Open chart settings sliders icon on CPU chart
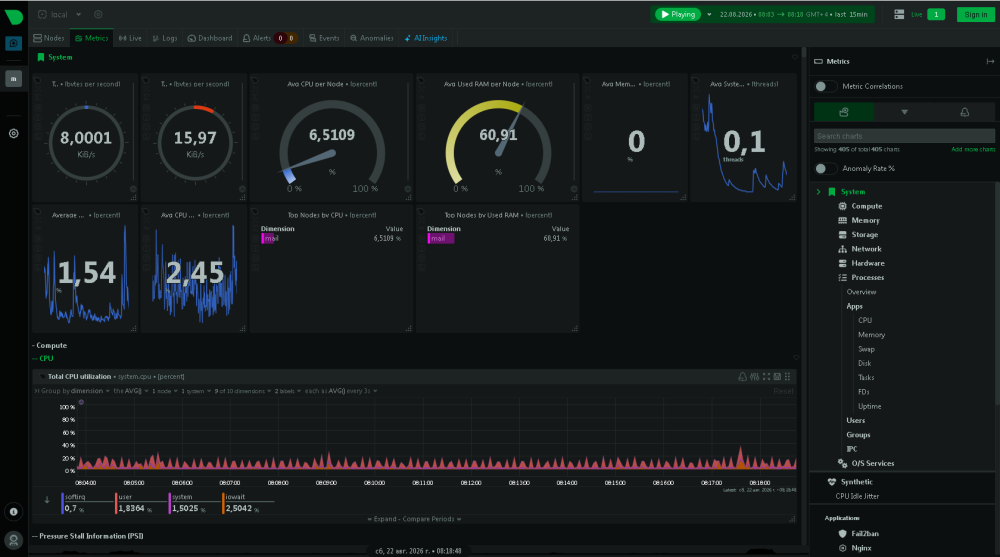 (754, 376)
